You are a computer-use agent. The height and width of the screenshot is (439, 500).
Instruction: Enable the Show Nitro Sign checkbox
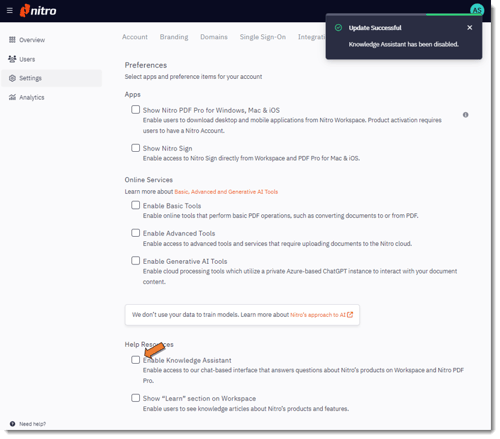[x=135, y=148]
